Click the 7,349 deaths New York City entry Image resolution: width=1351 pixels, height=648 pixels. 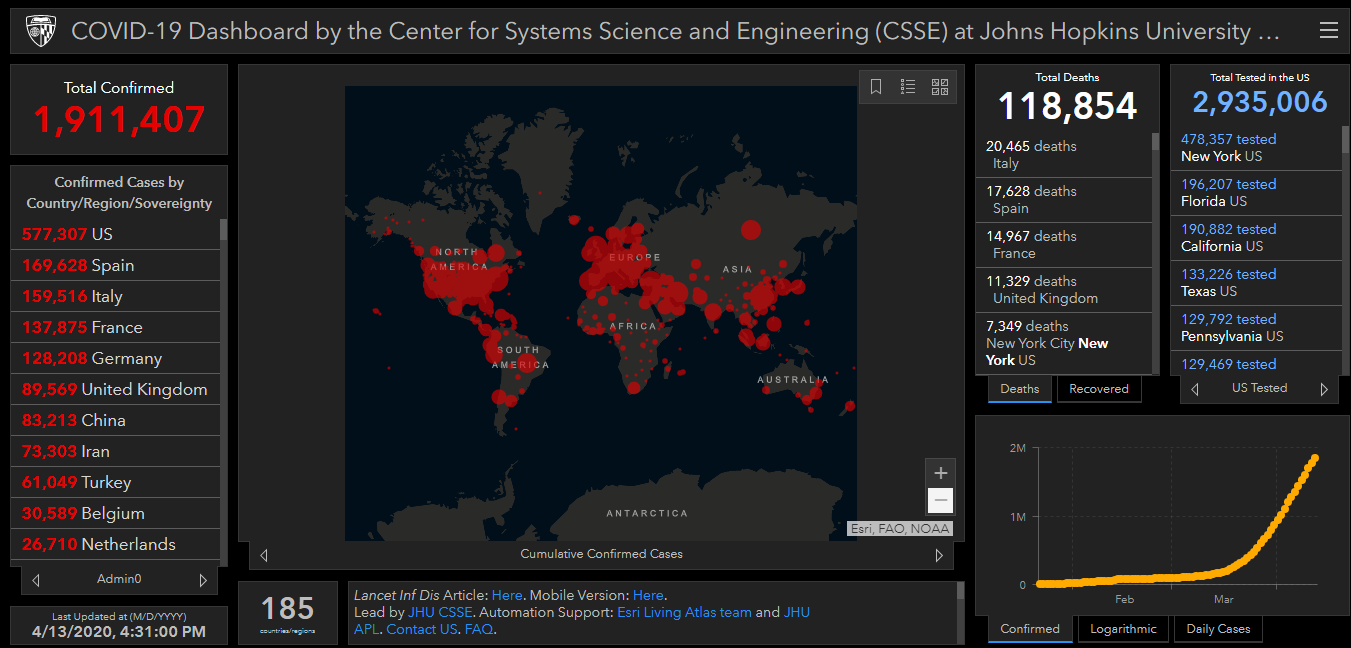tap(1064, 343)
